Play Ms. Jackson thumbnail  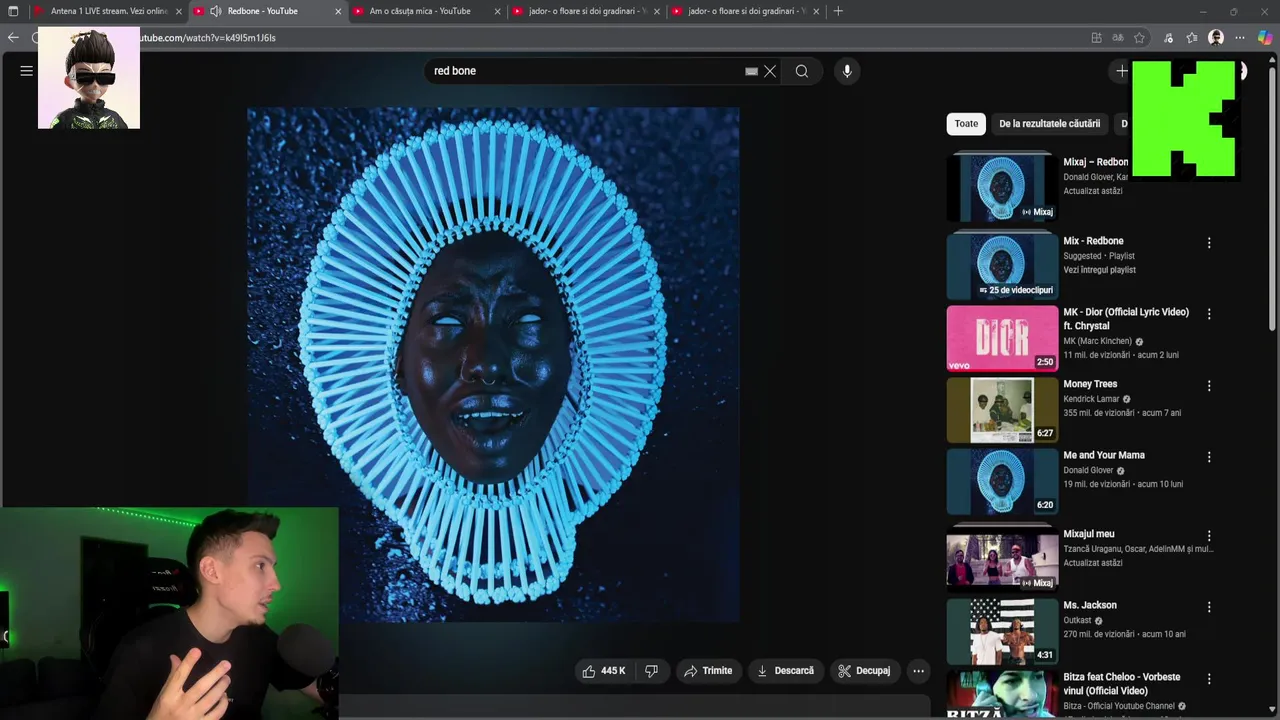1002,631
